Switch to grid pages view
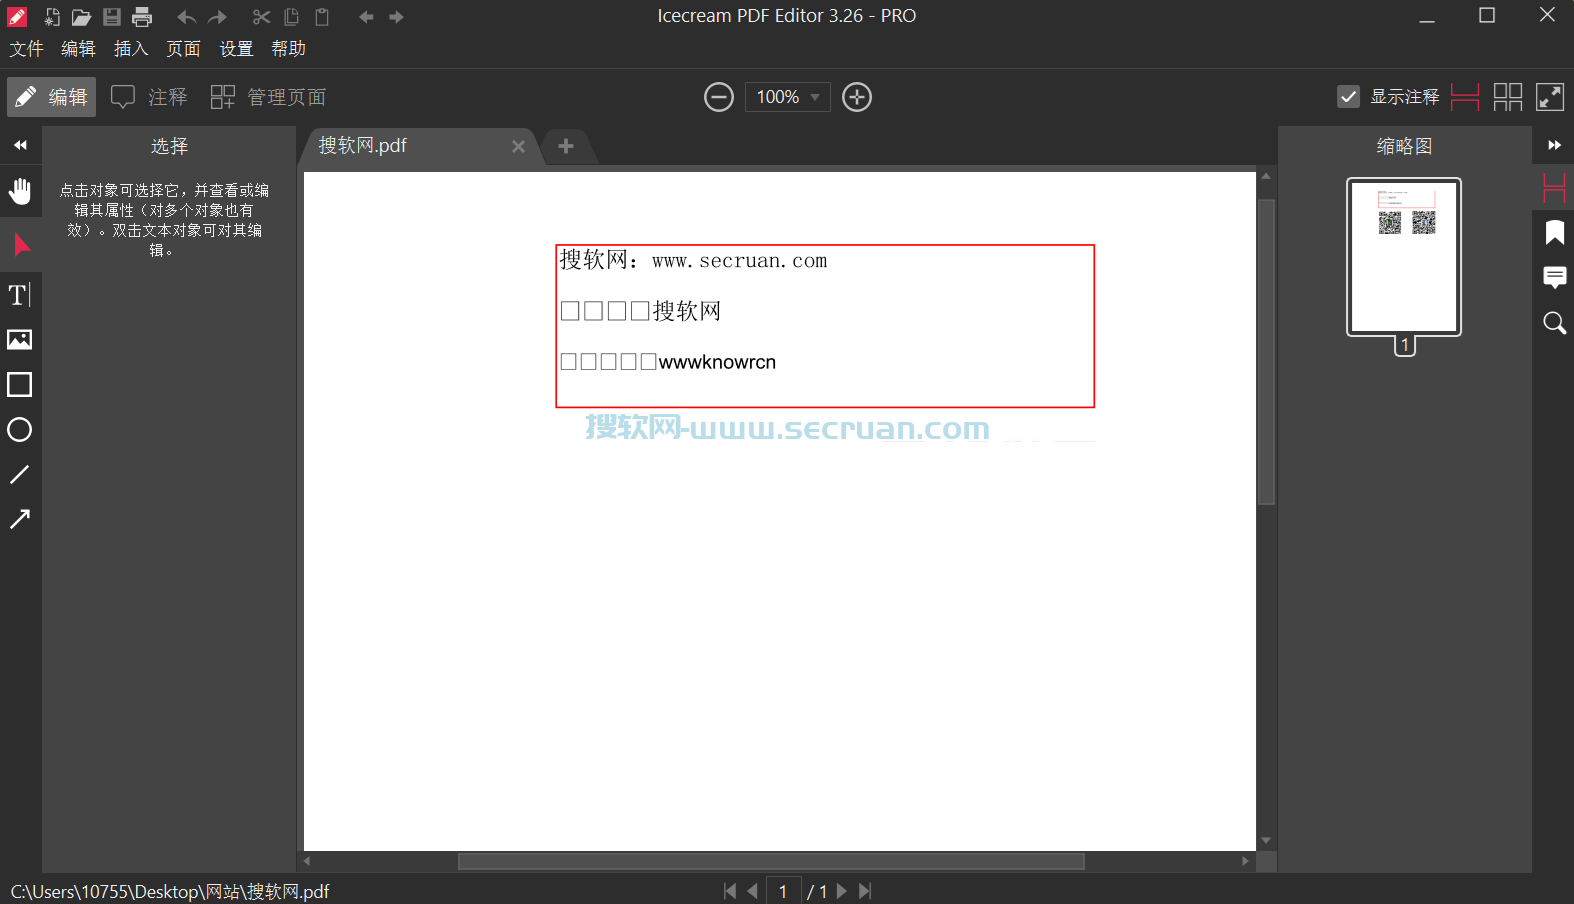1574x904 pixels. click(x=1508, y=97)
